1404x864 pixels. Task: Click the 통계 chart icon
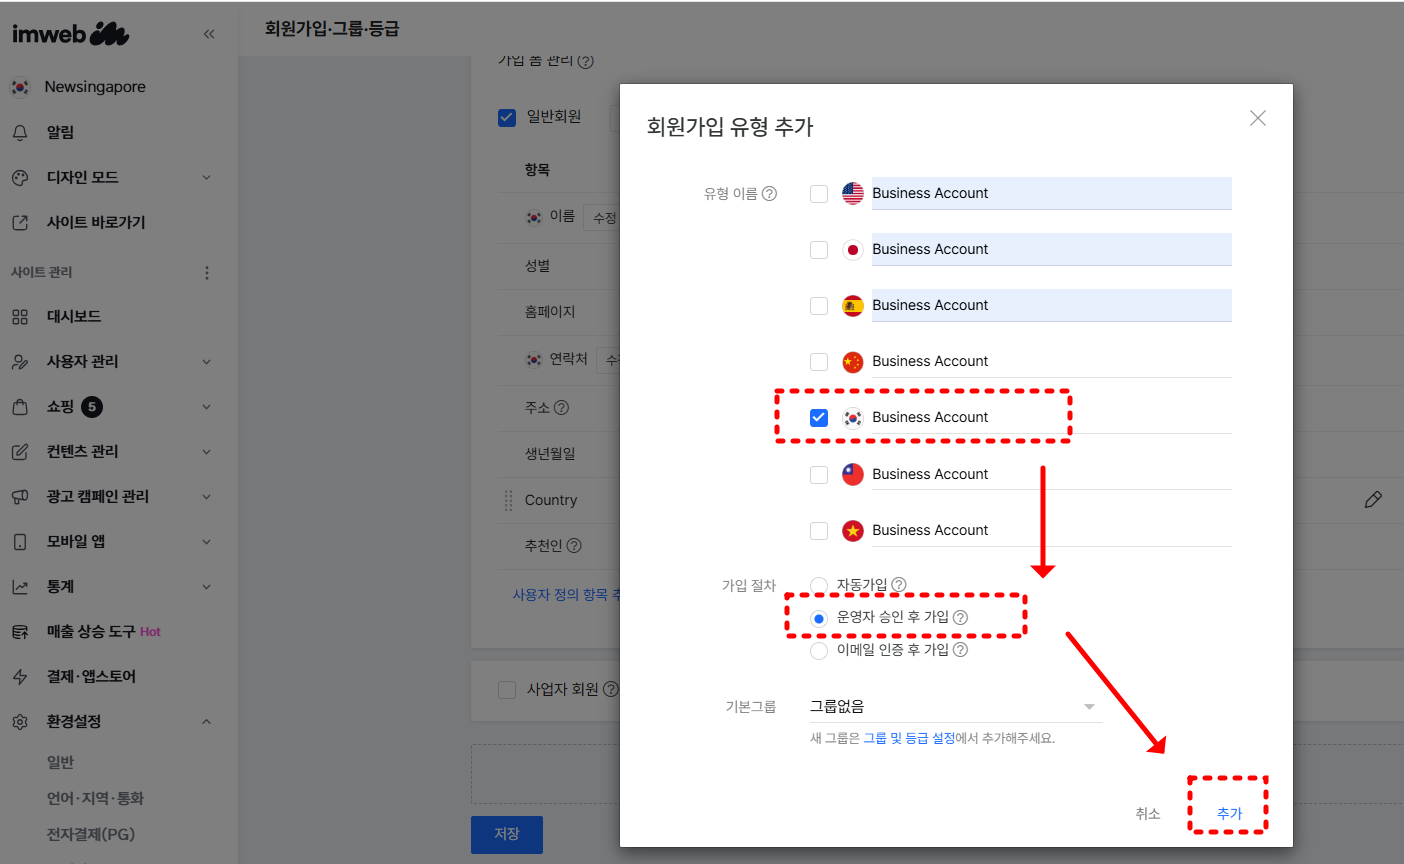(20, 586)
